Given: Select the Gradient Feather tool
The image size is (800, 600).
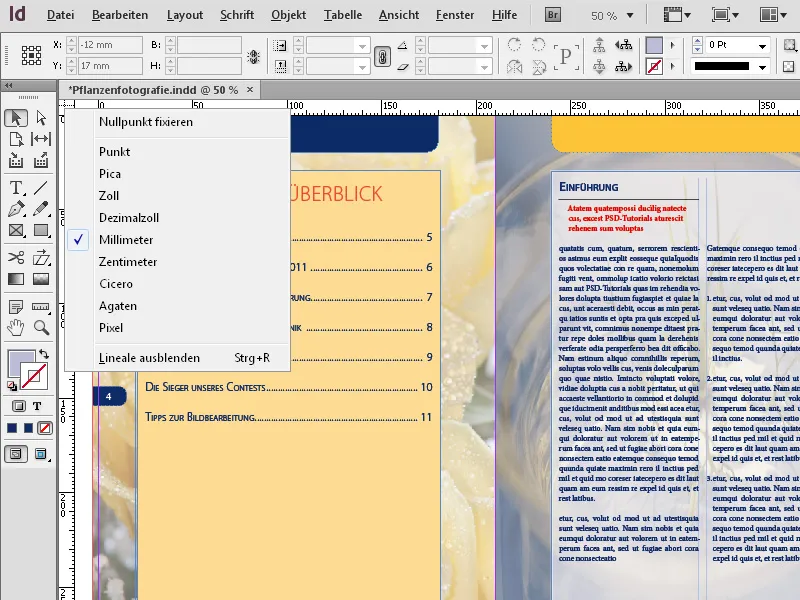Looking at the screenshot, I should tap(41, 279).
